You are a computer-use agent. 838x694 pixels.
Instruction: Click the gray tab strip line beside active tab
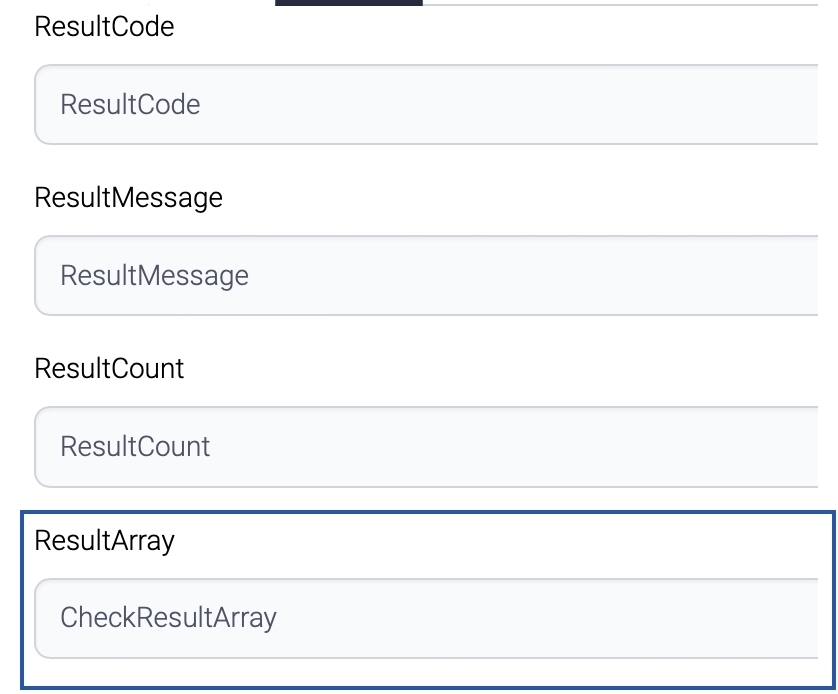click(x=620, y=3)
